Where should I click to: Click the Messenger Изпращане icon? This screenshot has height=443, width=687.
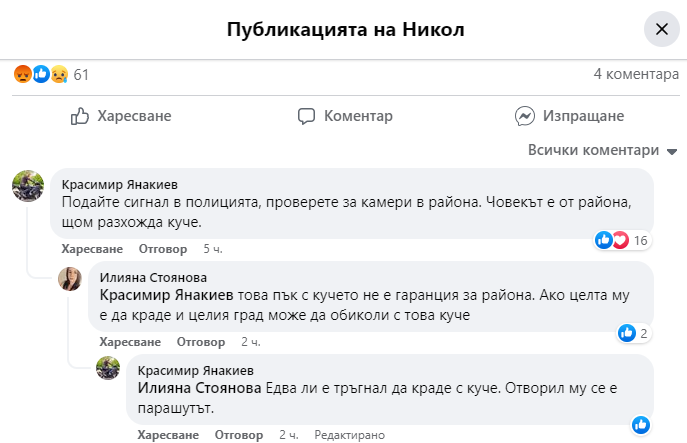pyautogui.click(x=524, y=117)
